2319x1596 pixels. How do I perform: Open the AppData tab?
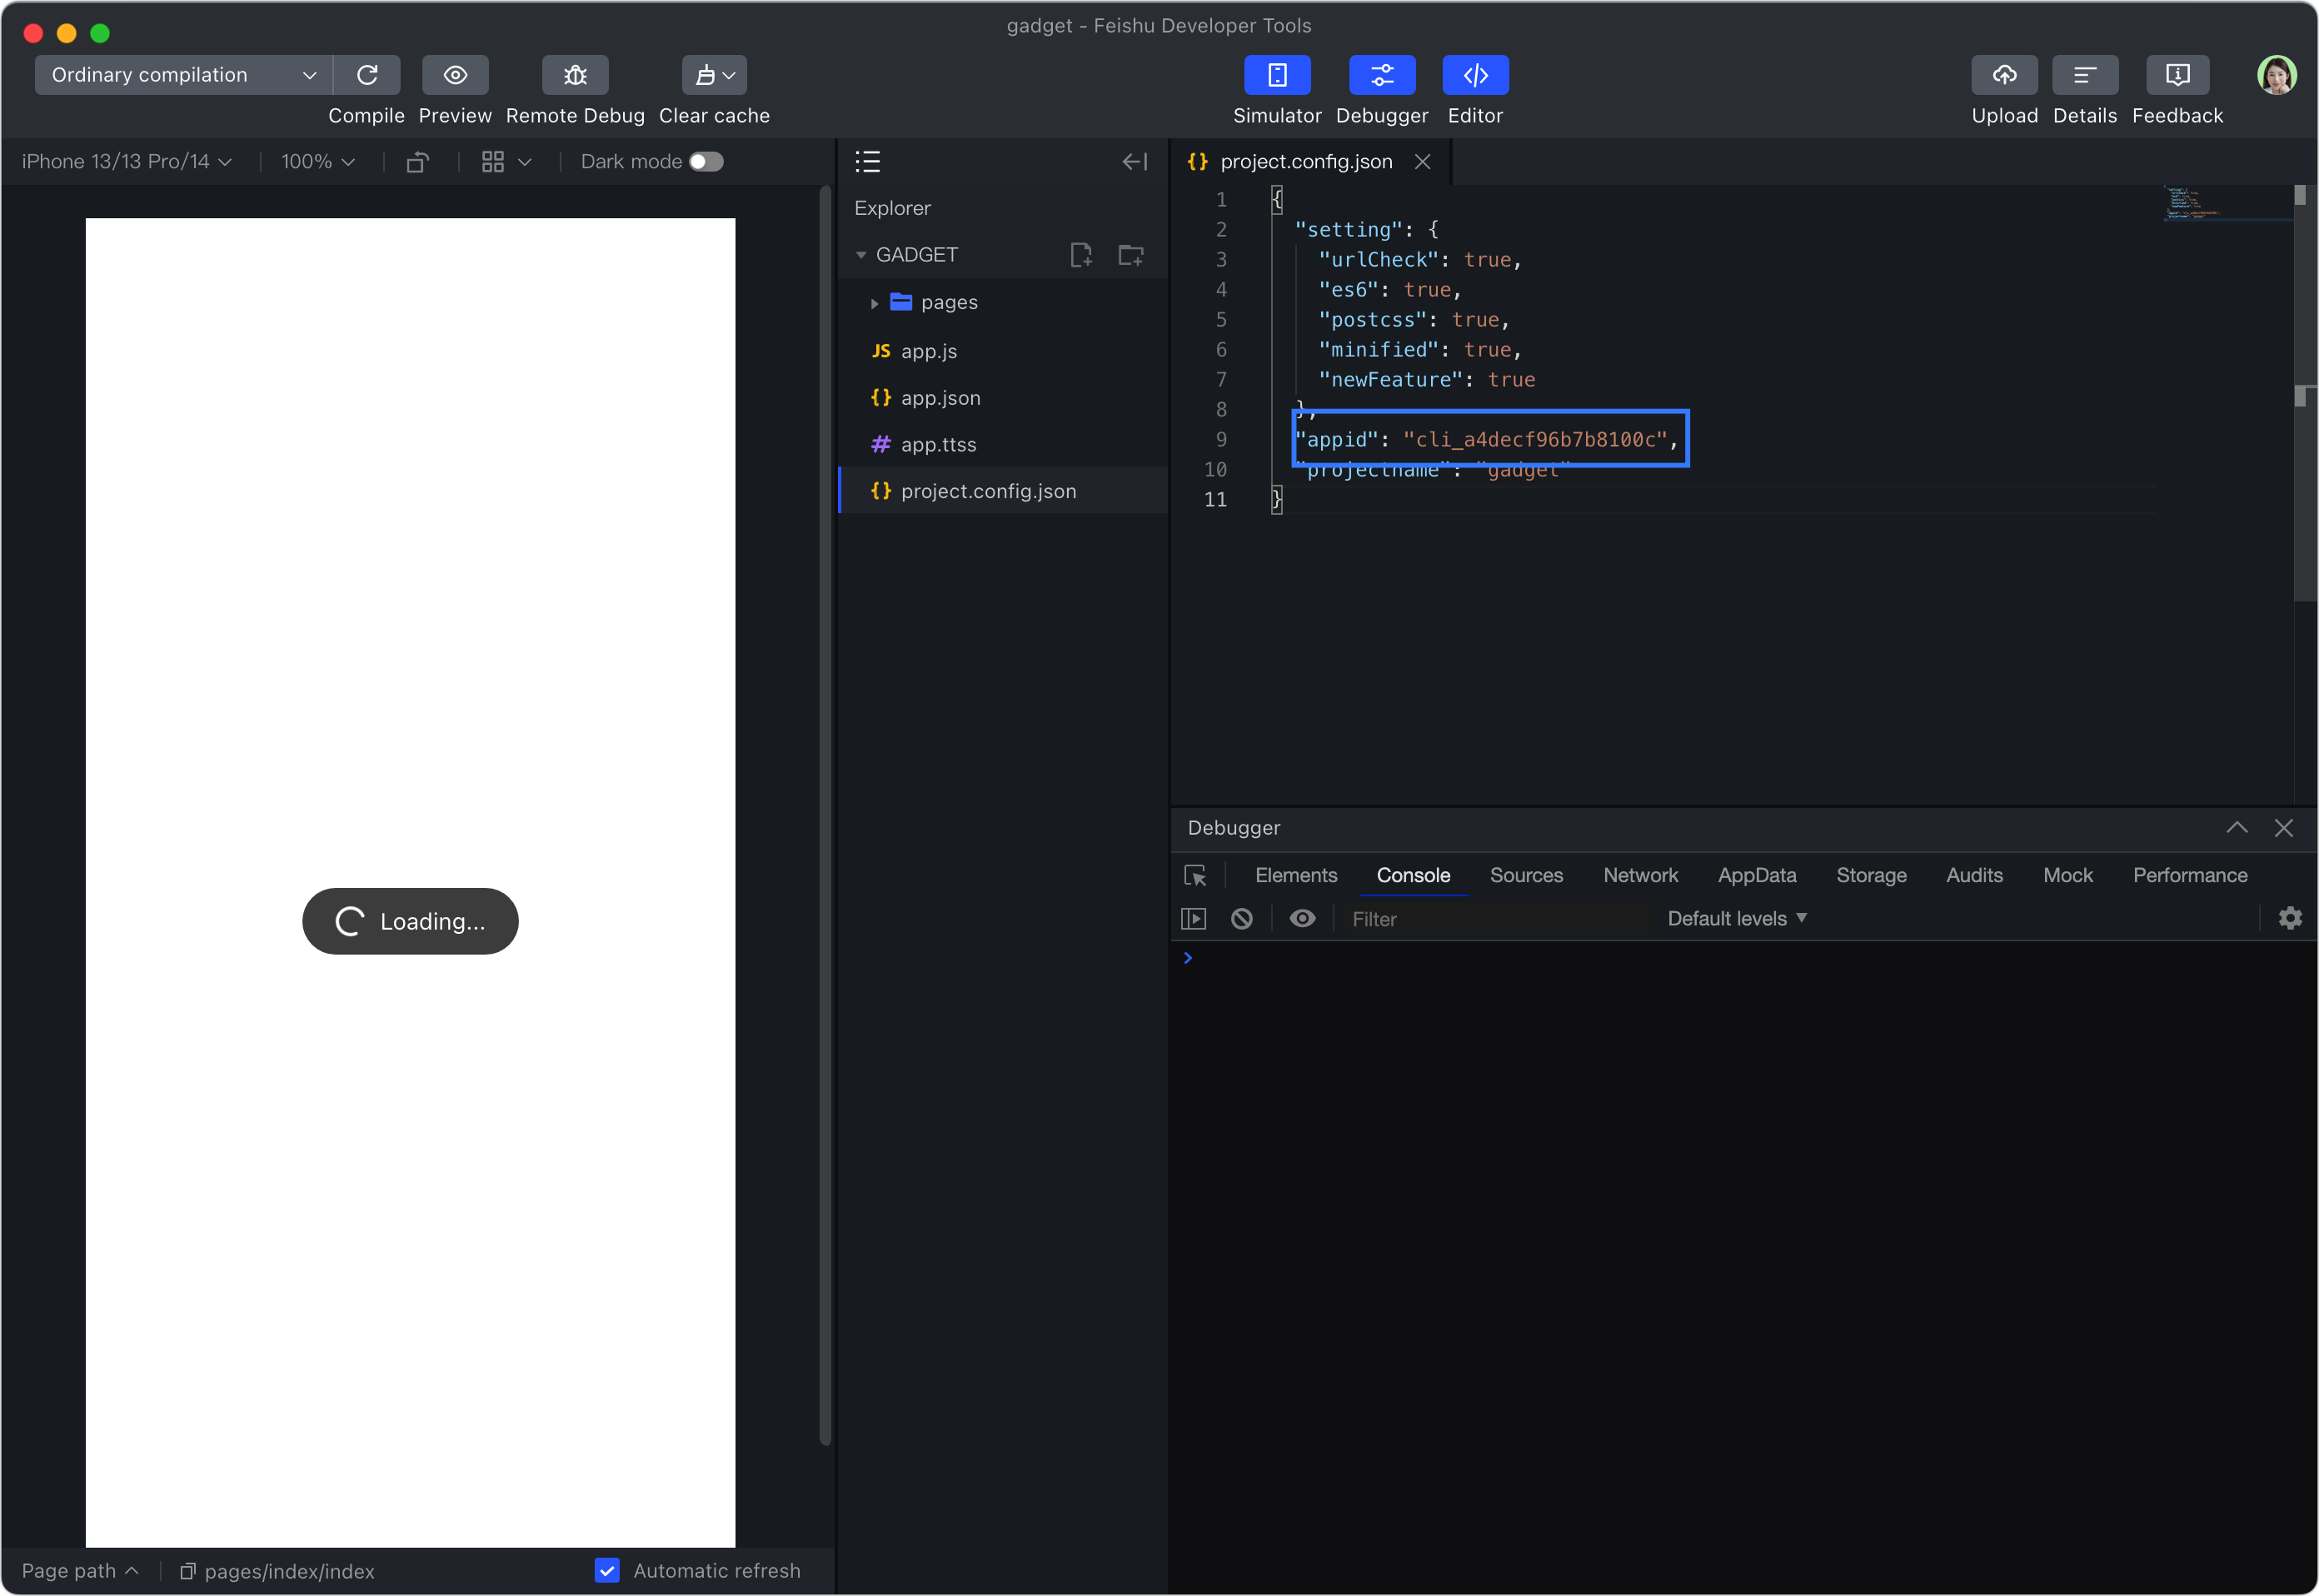click(x=1756, y=875)
